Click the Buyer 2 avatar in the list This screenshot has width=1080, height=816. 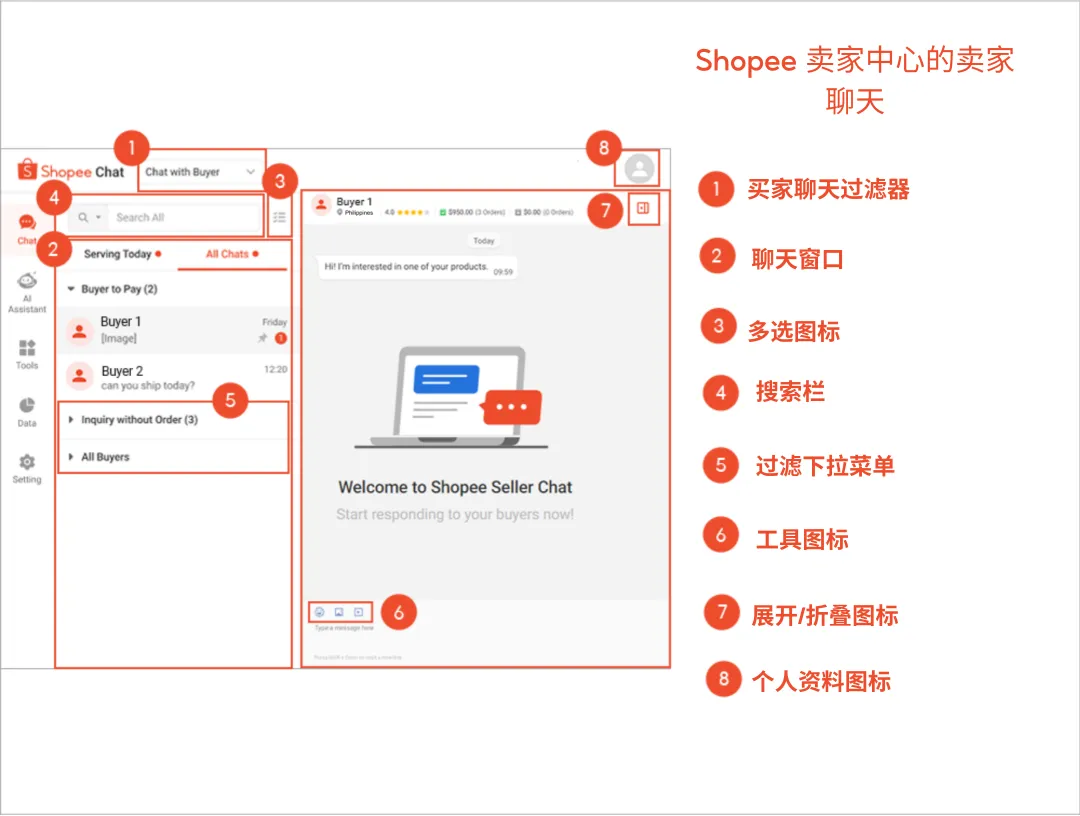click(79, 376)
